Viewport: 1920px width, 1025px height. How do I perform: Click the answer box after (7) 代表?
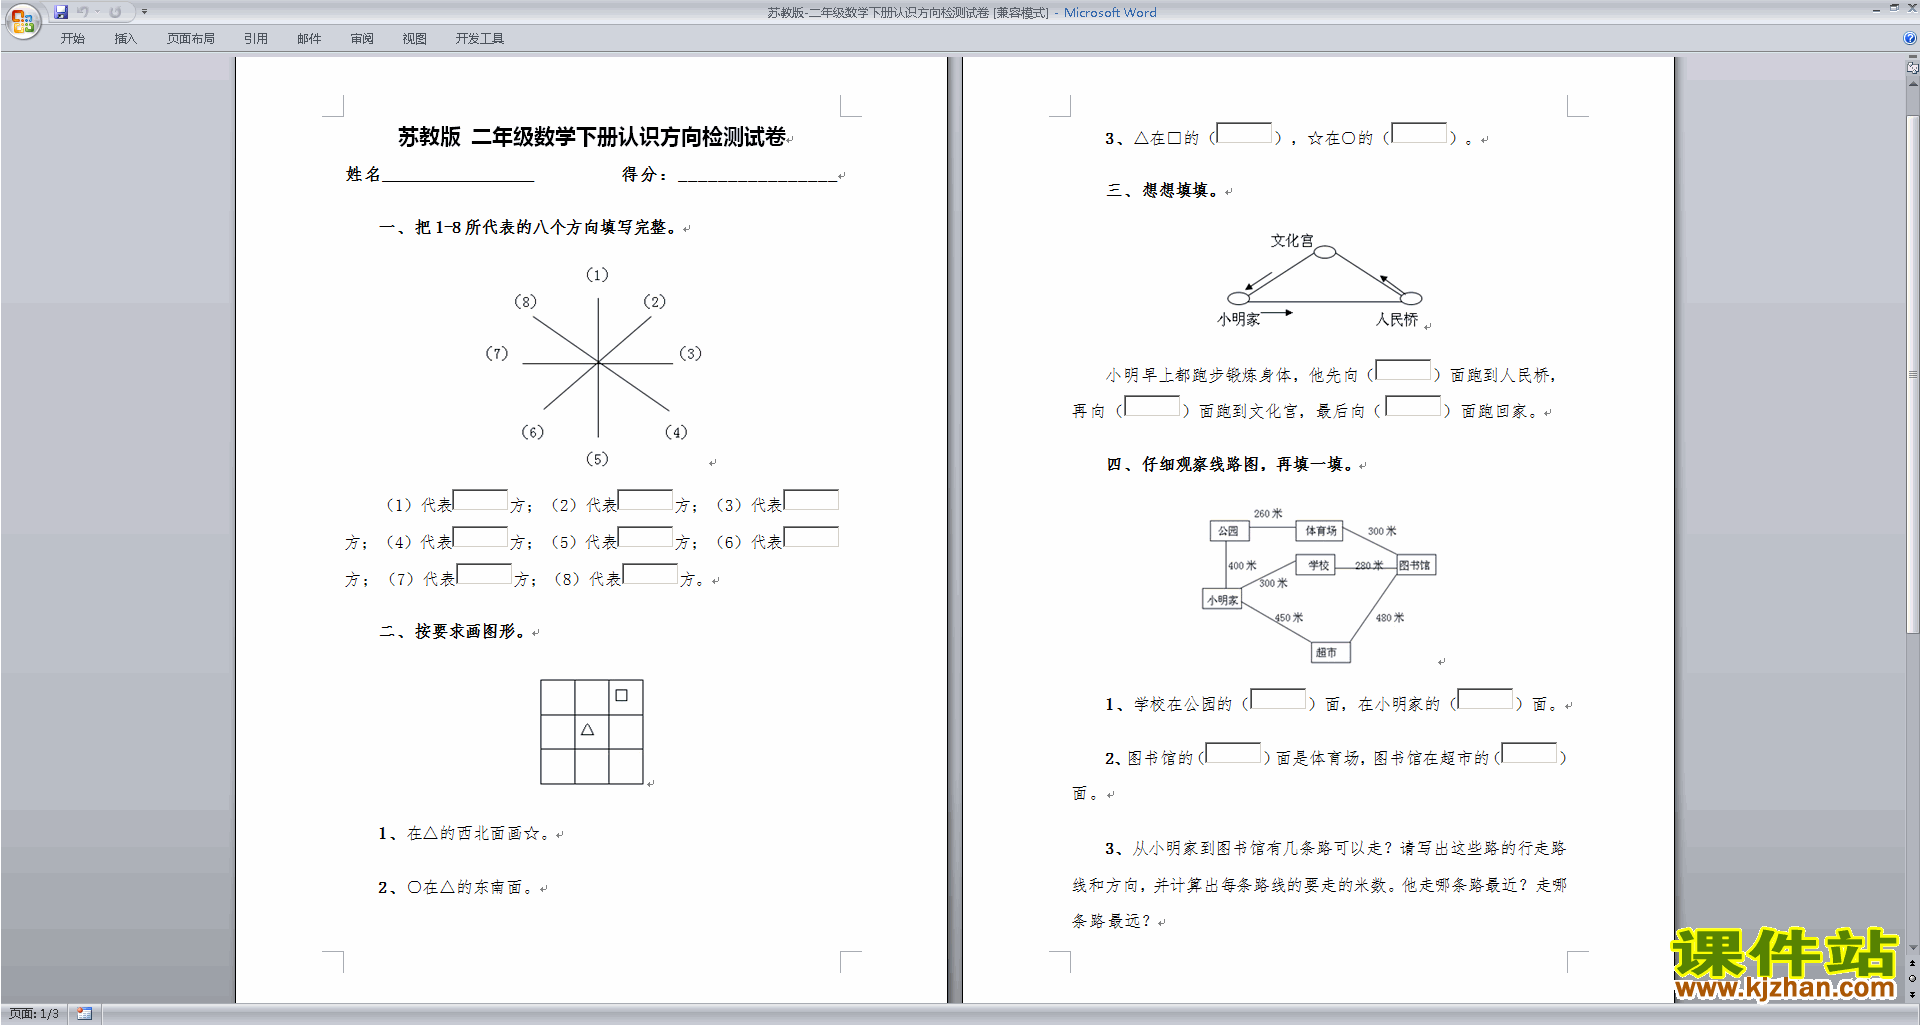484,574
